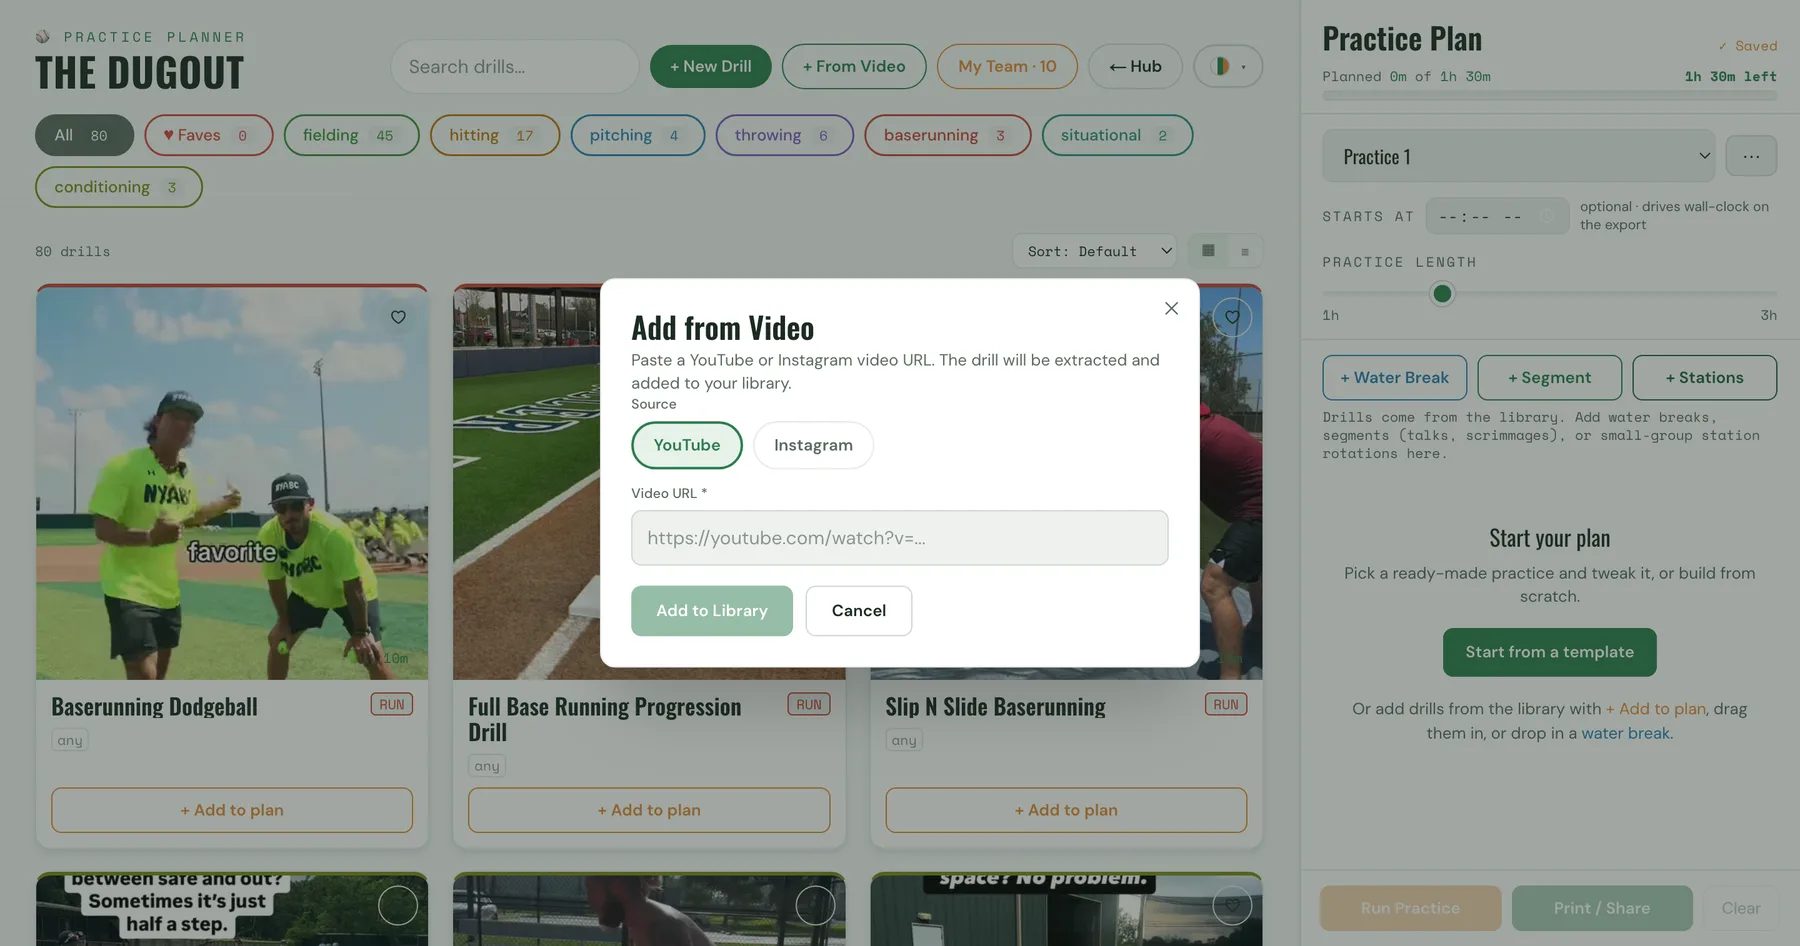Add a Segment to the plan

coord(1549,378)
